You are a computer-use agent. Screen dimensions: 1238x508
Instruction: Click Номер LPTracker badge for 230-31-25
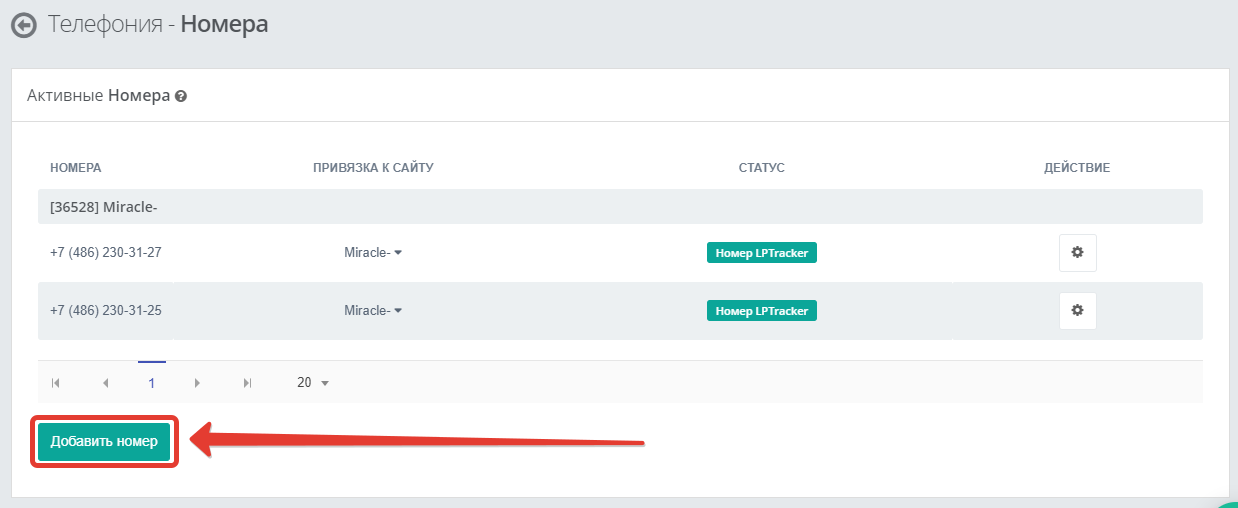coord(762,311)
